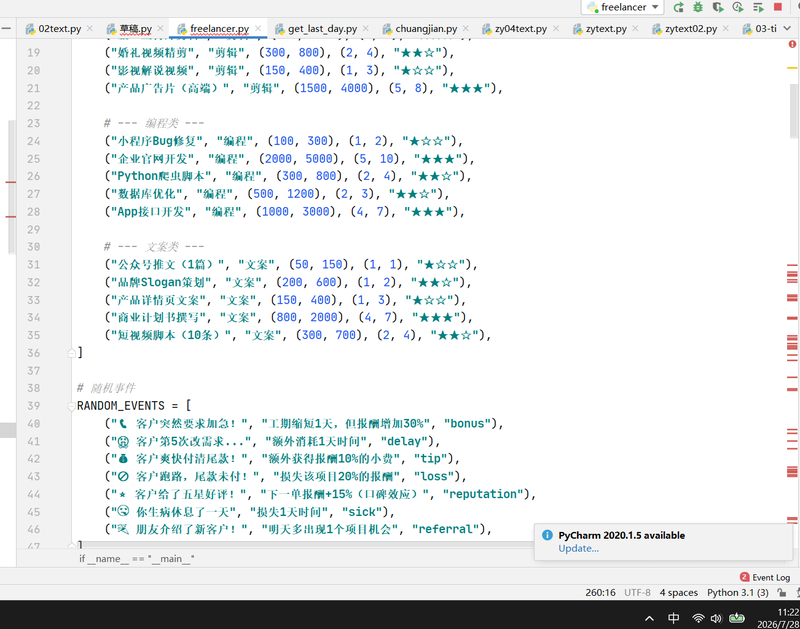The image size is (800, 629).
Task: Switch to the zy04text.py tab
Action: [x=520, y=29]
